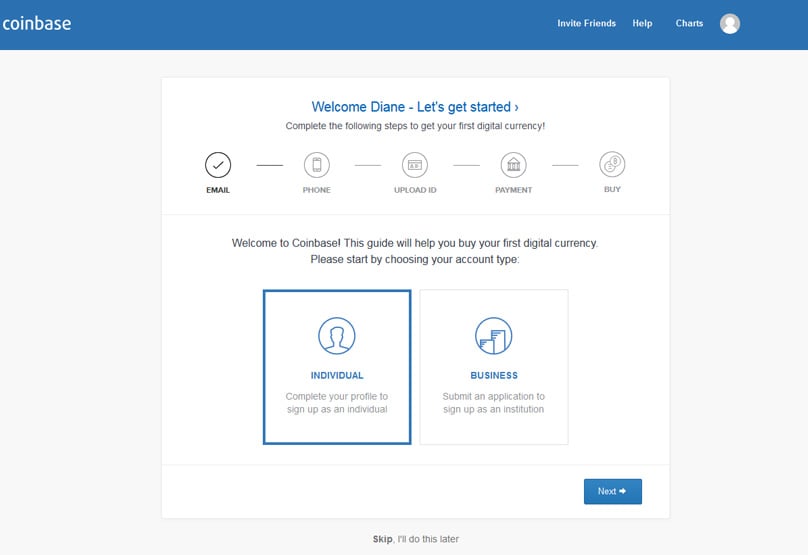808x555 pixels.
Task: Click 'Submit an application to sign up' text
Action: (494, 402)
